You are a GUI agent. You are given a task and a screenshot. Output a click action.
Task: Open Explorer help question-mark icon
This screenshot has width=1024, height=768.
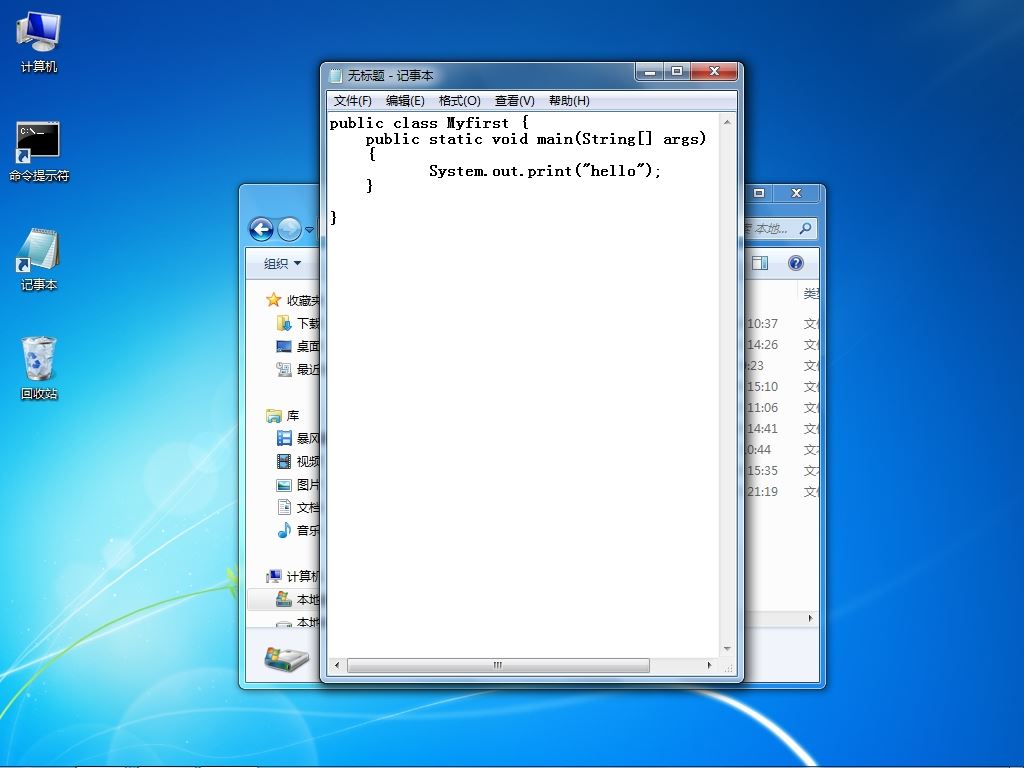pos(795,263)
